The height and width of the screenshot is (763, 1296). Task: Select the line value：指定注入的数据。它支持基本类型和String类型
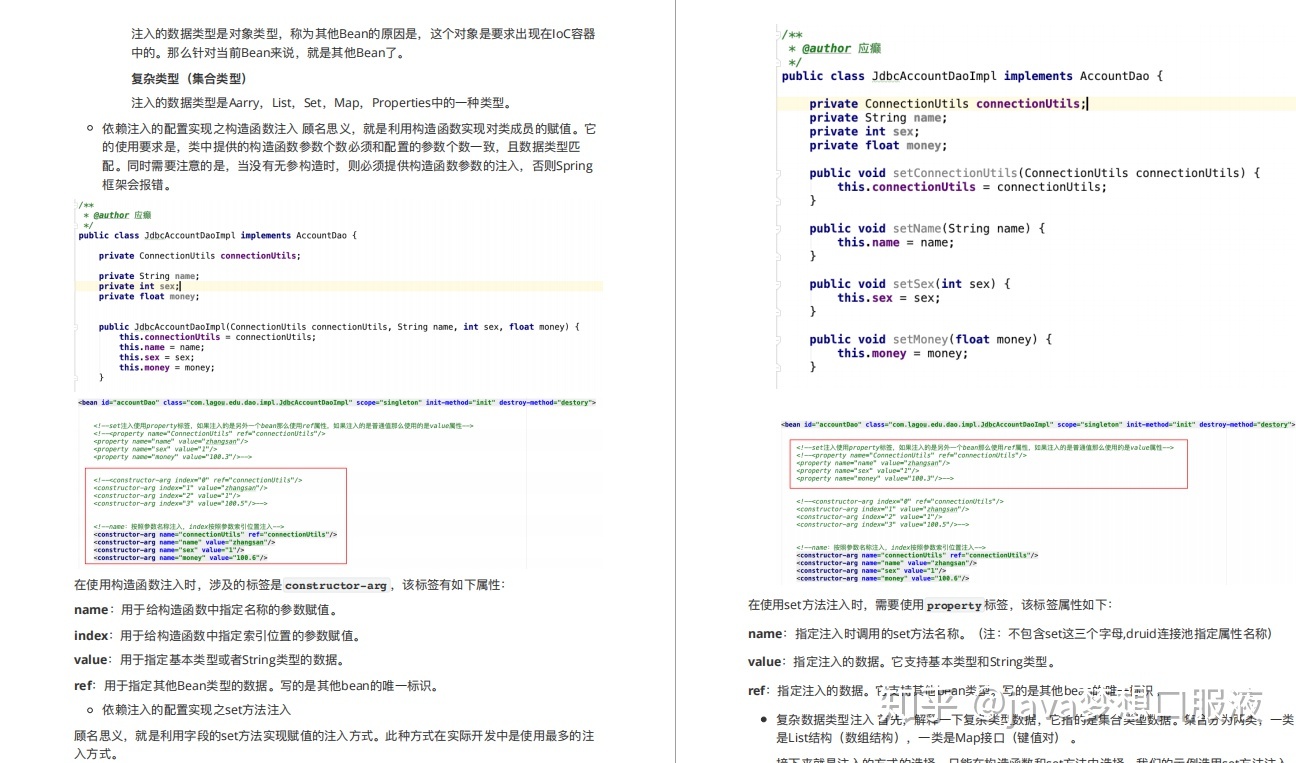click(x=902, y=662)
